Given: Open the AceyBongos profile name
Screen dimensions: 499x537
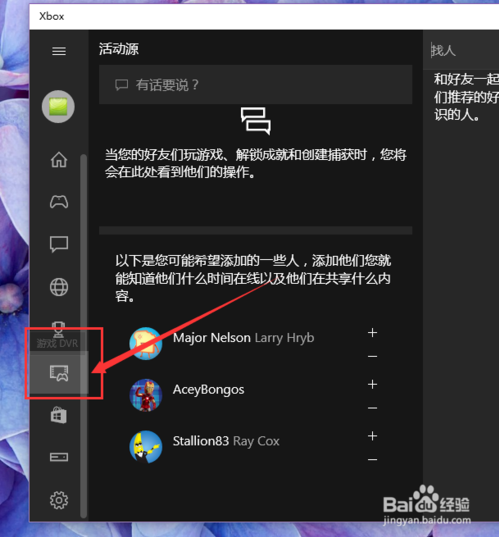Looking at the screenshot, I should coord(209,390).
